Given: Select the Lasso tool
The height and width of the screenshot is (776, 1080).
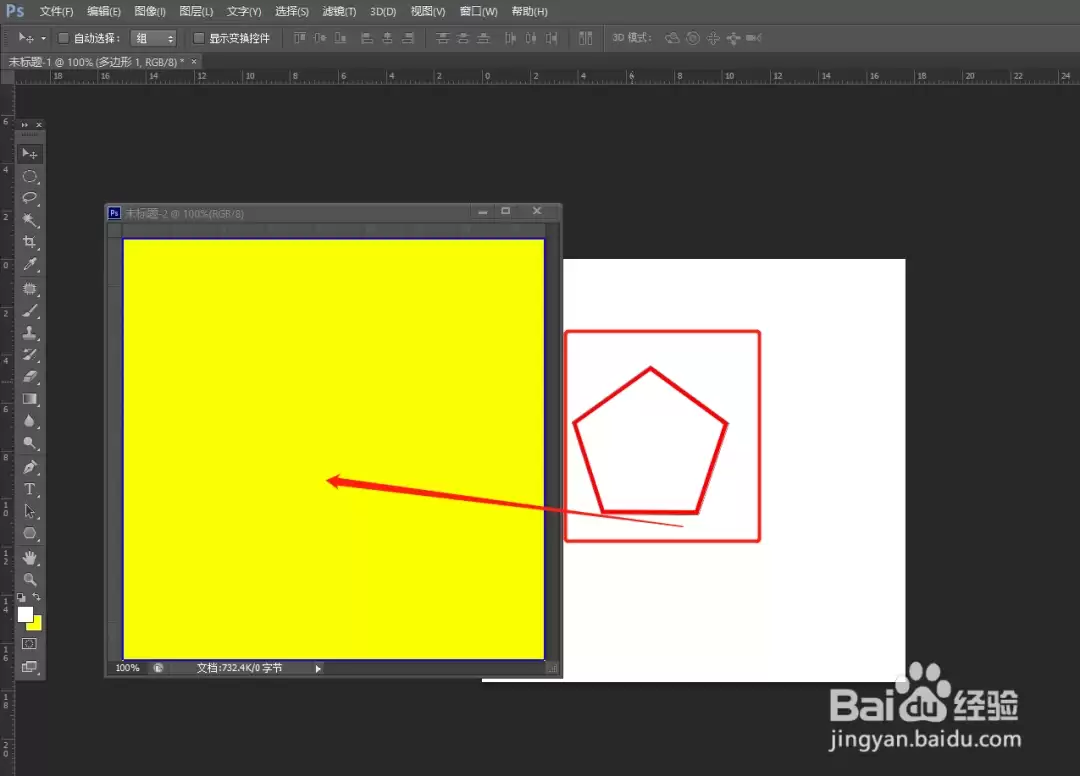Looking at the screenshot, I should coord(30,198).
